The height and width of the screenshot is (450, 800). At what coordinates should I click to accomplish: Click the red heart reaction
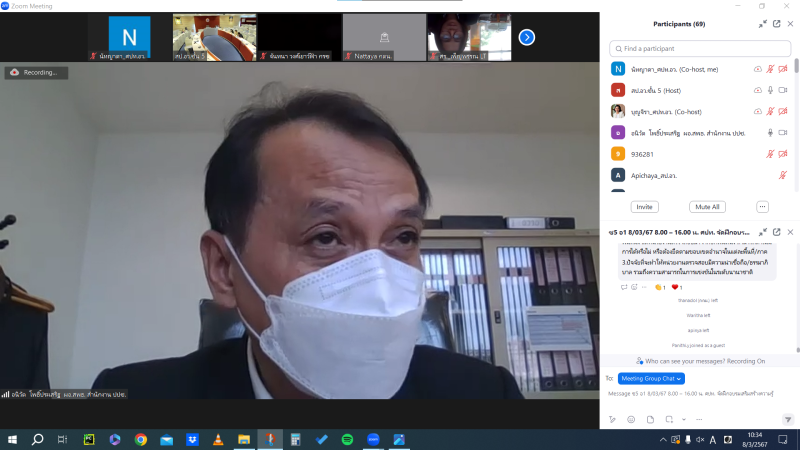point(677,287)
